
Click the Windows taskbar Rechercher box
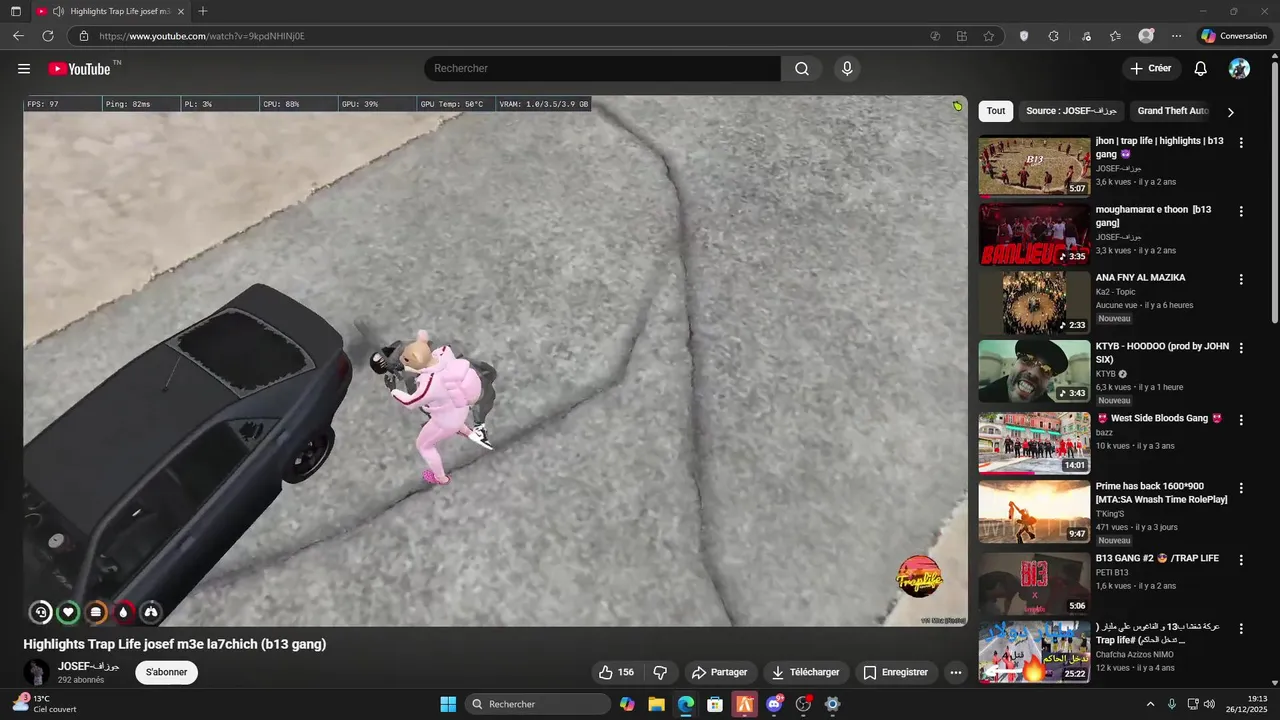(x=539, y=704)
